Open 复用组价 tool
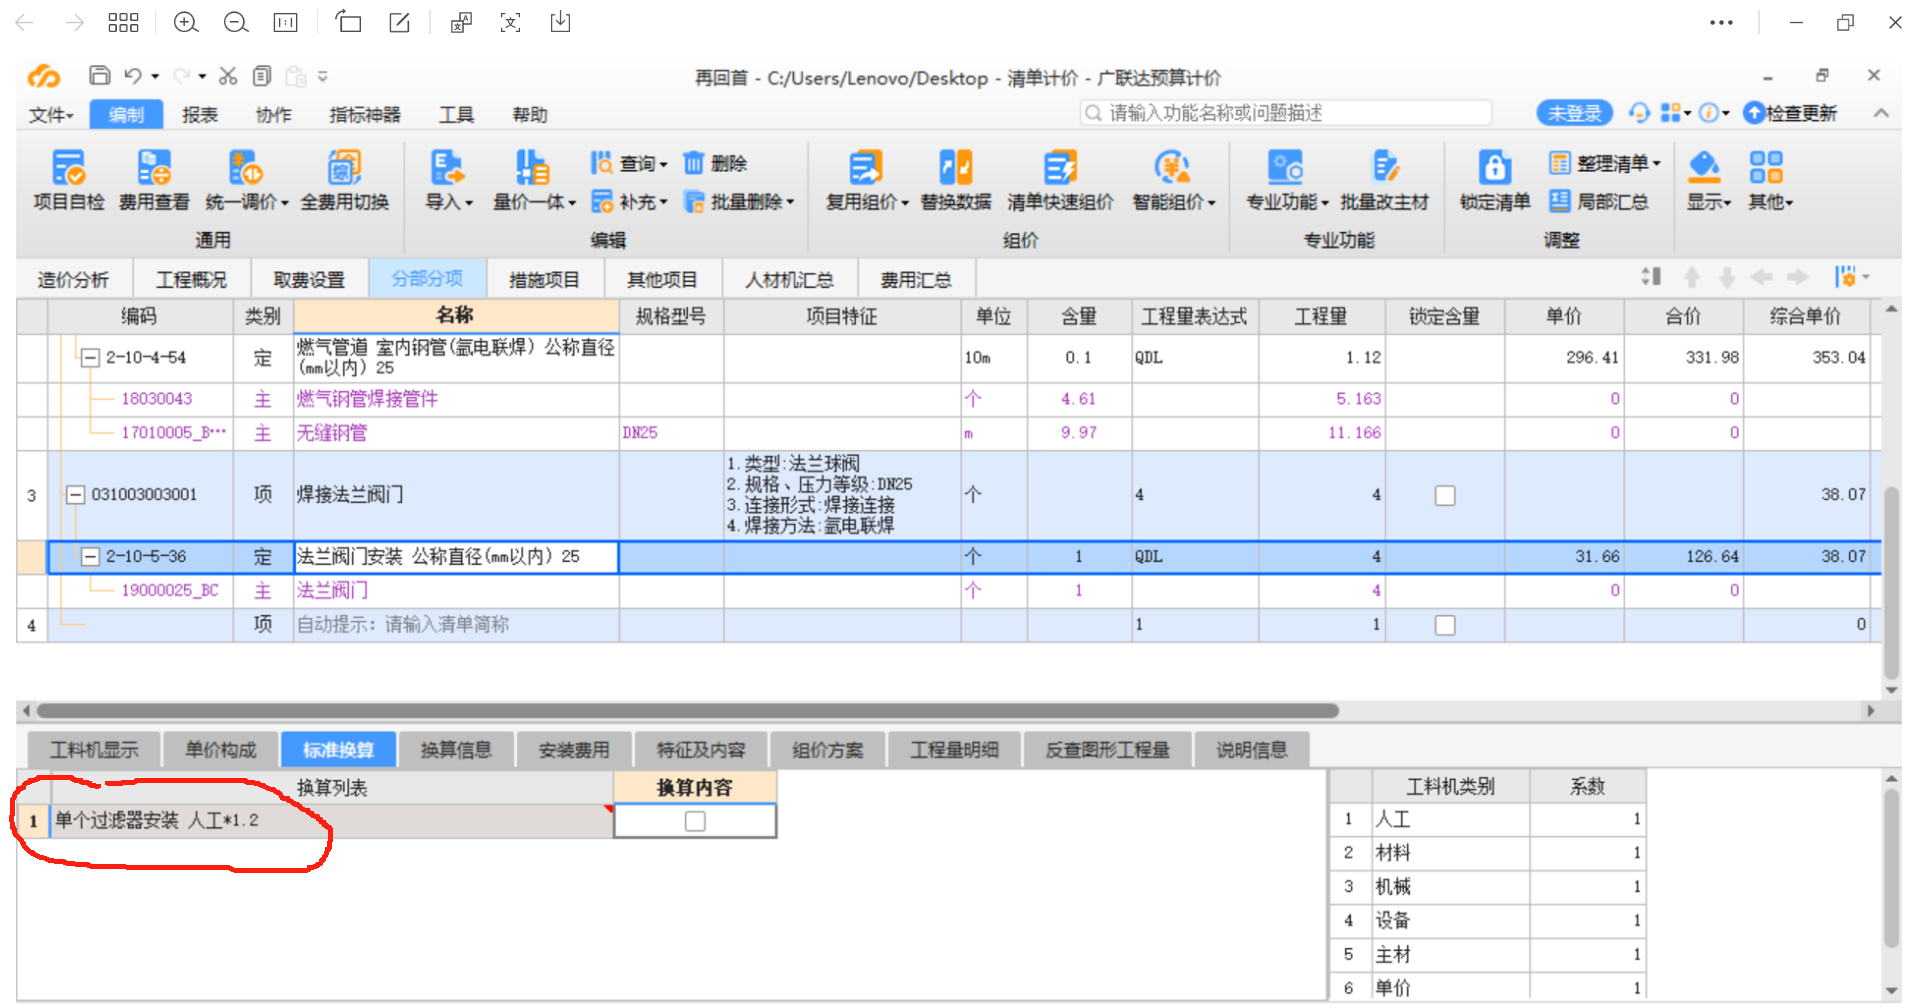1920x1008 pixels. (865, 168)
